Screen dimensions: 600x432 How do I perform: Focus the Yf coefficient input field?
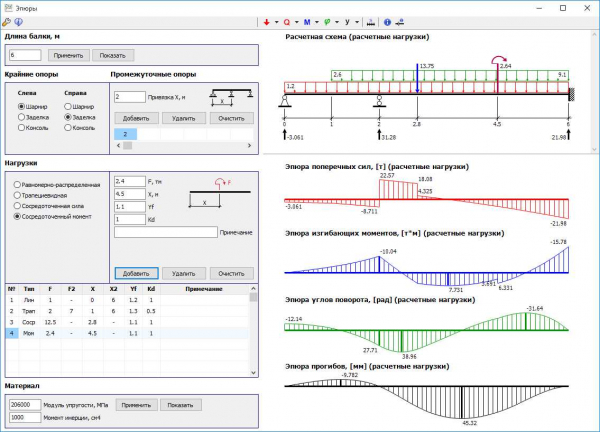coord(130,207)
